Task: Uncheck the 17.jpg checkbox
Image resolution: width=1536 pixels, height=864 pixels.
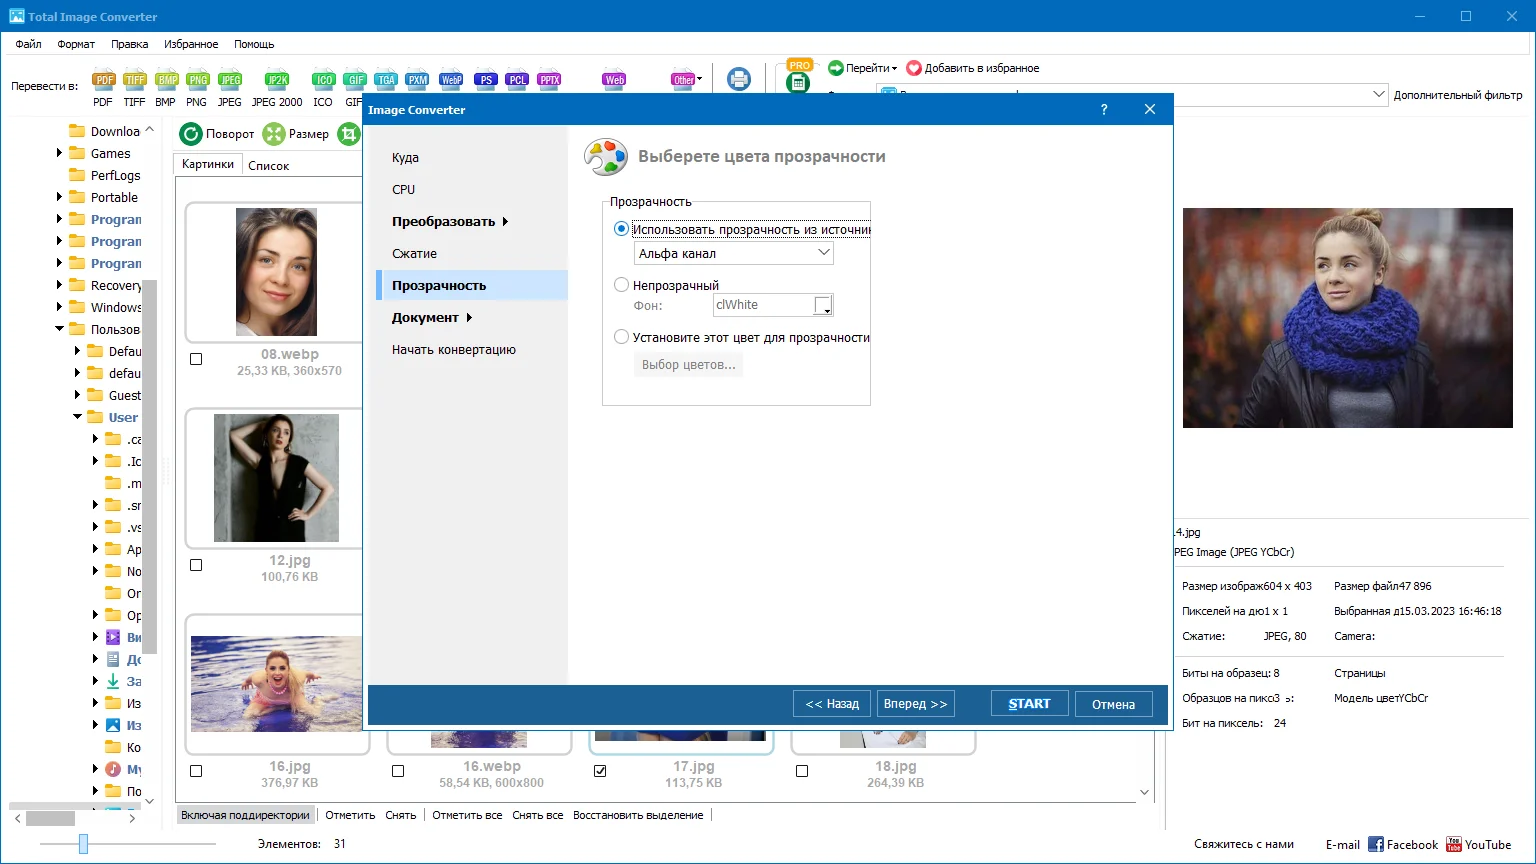Action: coord(600,771)
